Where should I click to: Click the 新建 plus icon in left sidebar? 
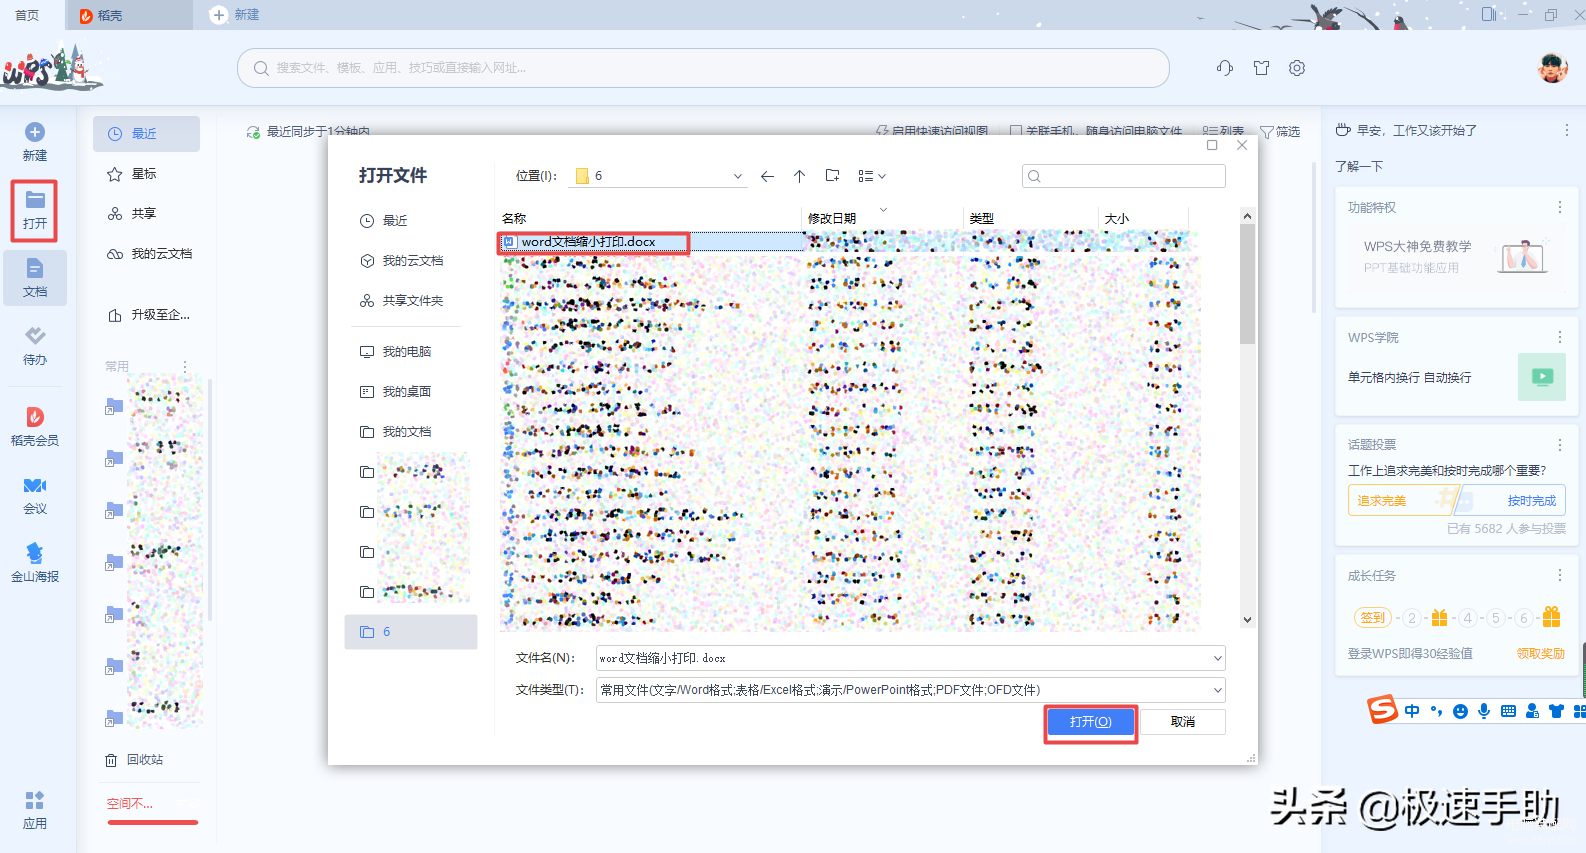pyautogui.click(x=35, y=132)
